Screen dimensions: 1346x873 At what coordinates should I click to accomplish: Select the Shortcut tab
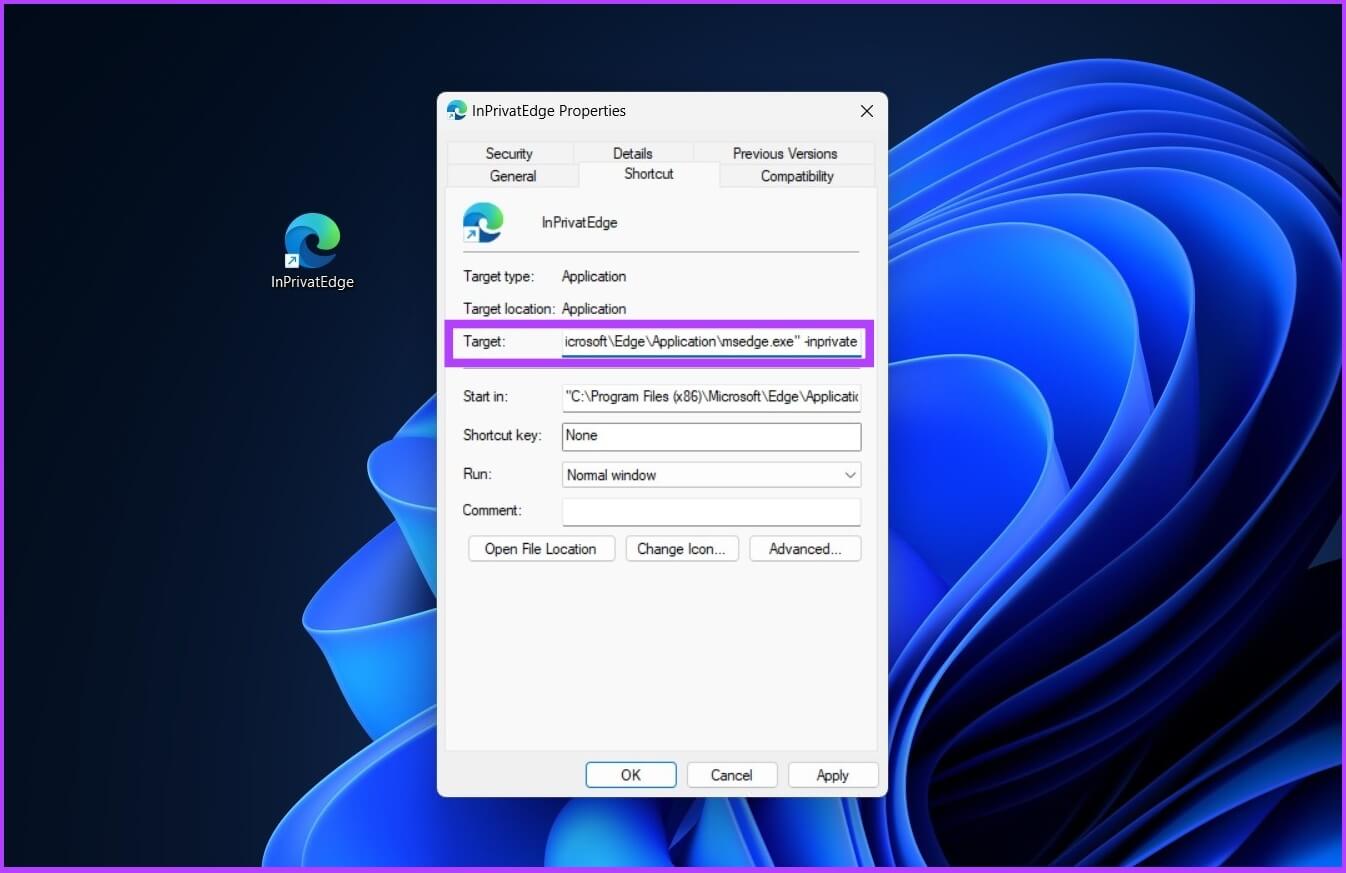point(649,174)
